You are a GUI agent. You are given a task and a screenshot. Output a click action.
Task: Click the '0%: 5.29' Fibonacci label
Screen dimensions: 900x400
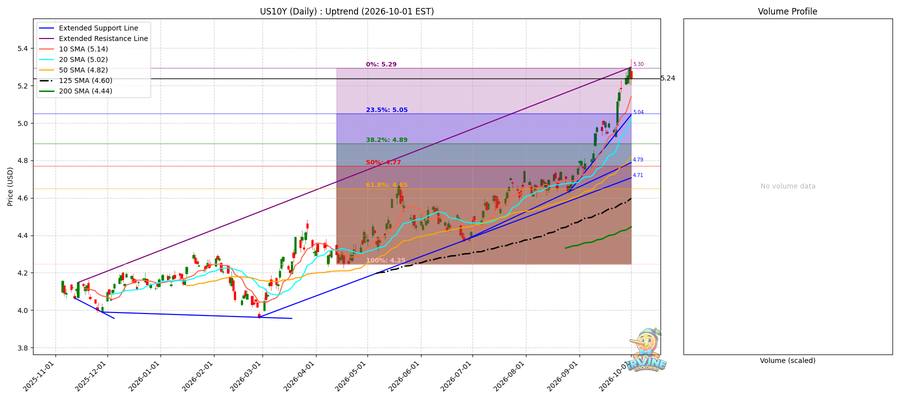379,64
